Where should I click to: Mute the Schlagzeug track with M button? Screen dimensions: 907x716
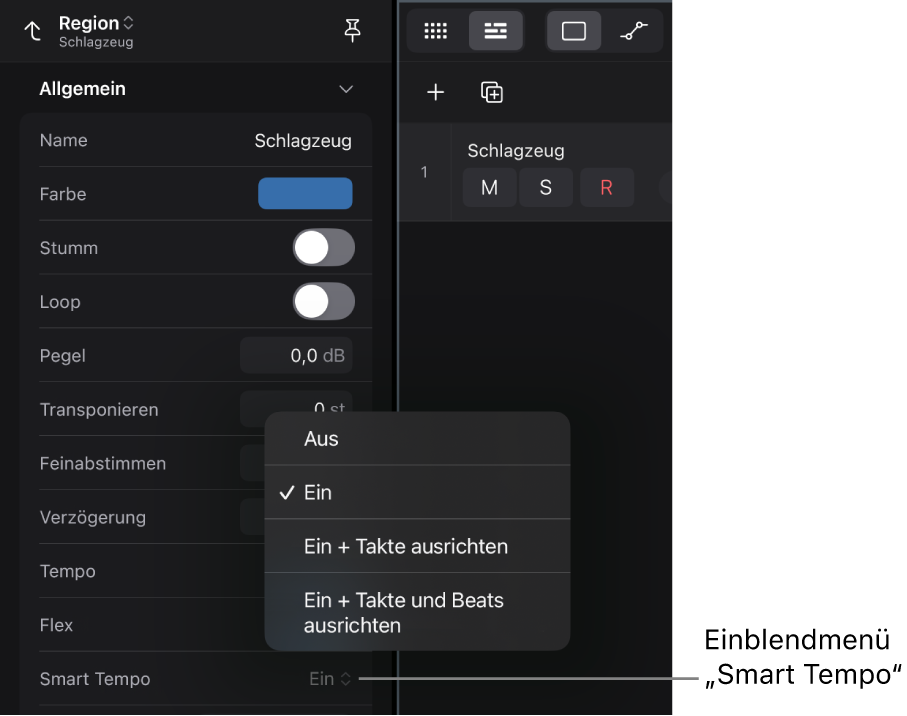(x=489, y=187)
